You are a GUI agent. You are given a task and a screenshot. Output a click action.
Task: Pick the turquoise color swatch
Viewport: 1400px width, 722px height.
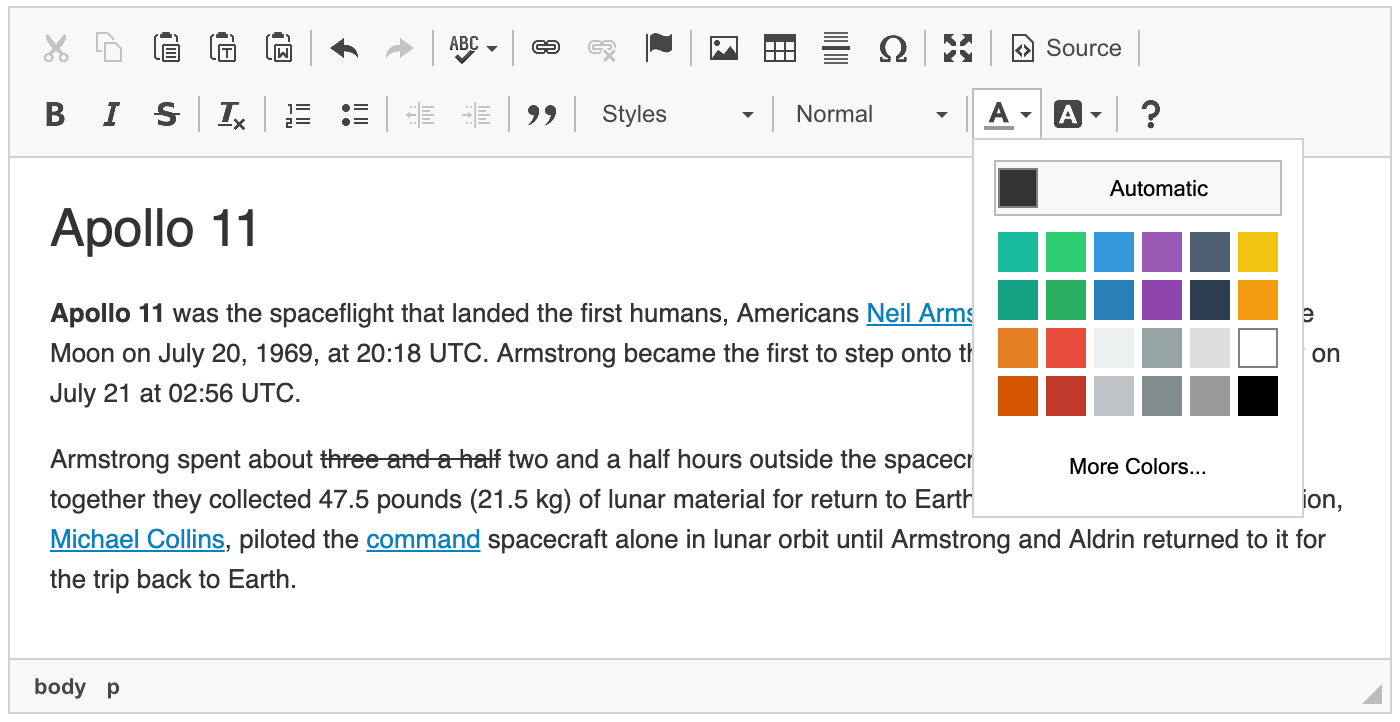point(1018,252)
